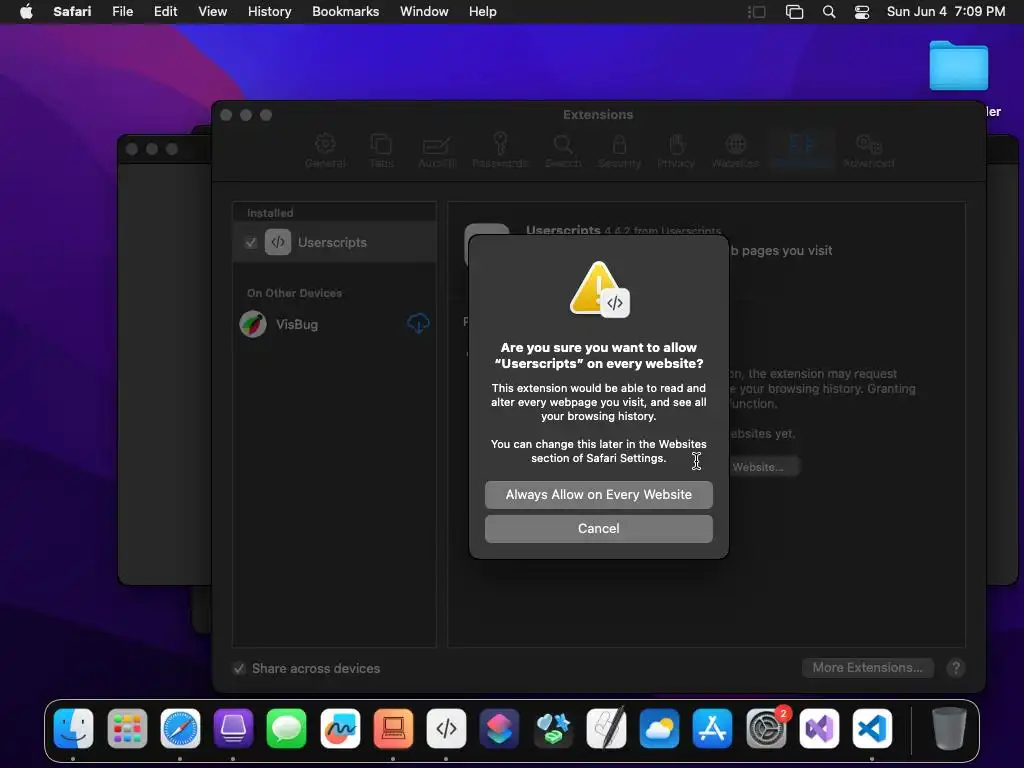Screen dimensions: 1024x768
Task: Open Finder from the Dock
Action: click(73, 728)
